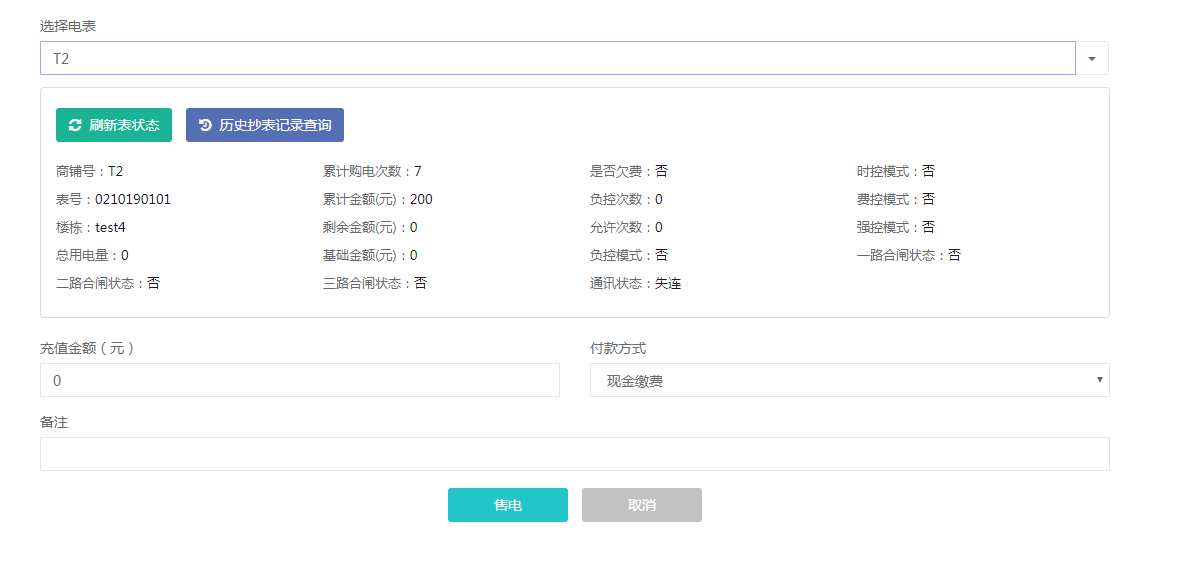Screen dimensions: 1192x574
Task: Select the meter number 0210190101 text
Action: (133, 199)
